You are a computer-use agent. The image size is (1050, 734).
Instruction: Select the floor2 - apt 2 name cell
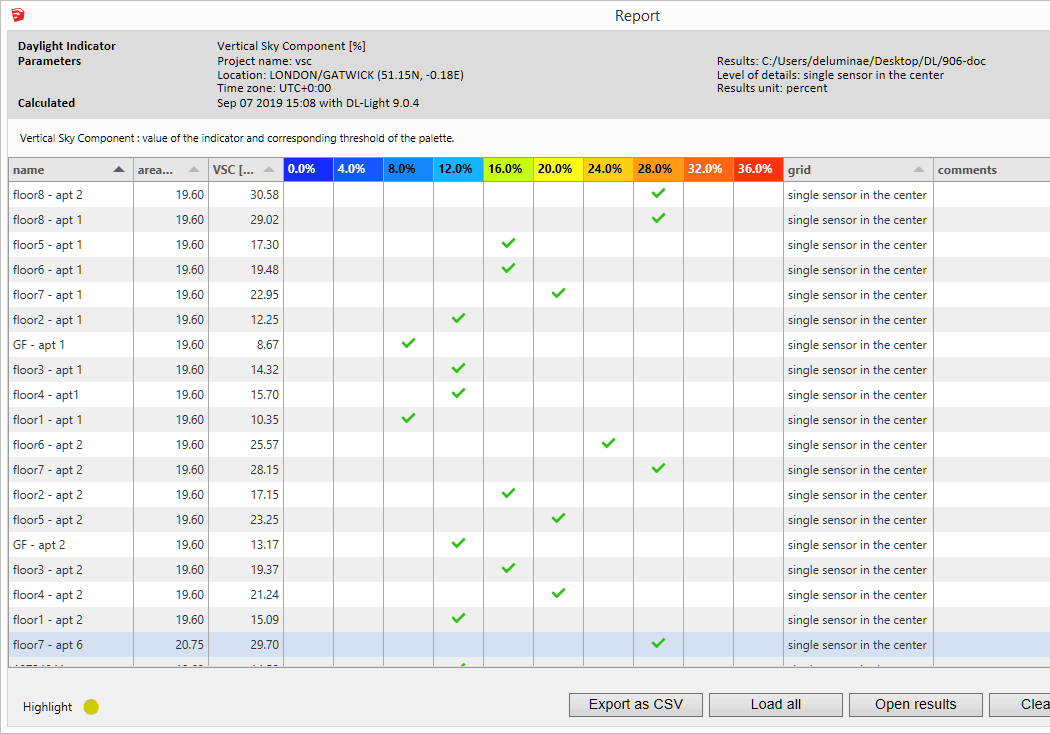(x=71, y=495)
